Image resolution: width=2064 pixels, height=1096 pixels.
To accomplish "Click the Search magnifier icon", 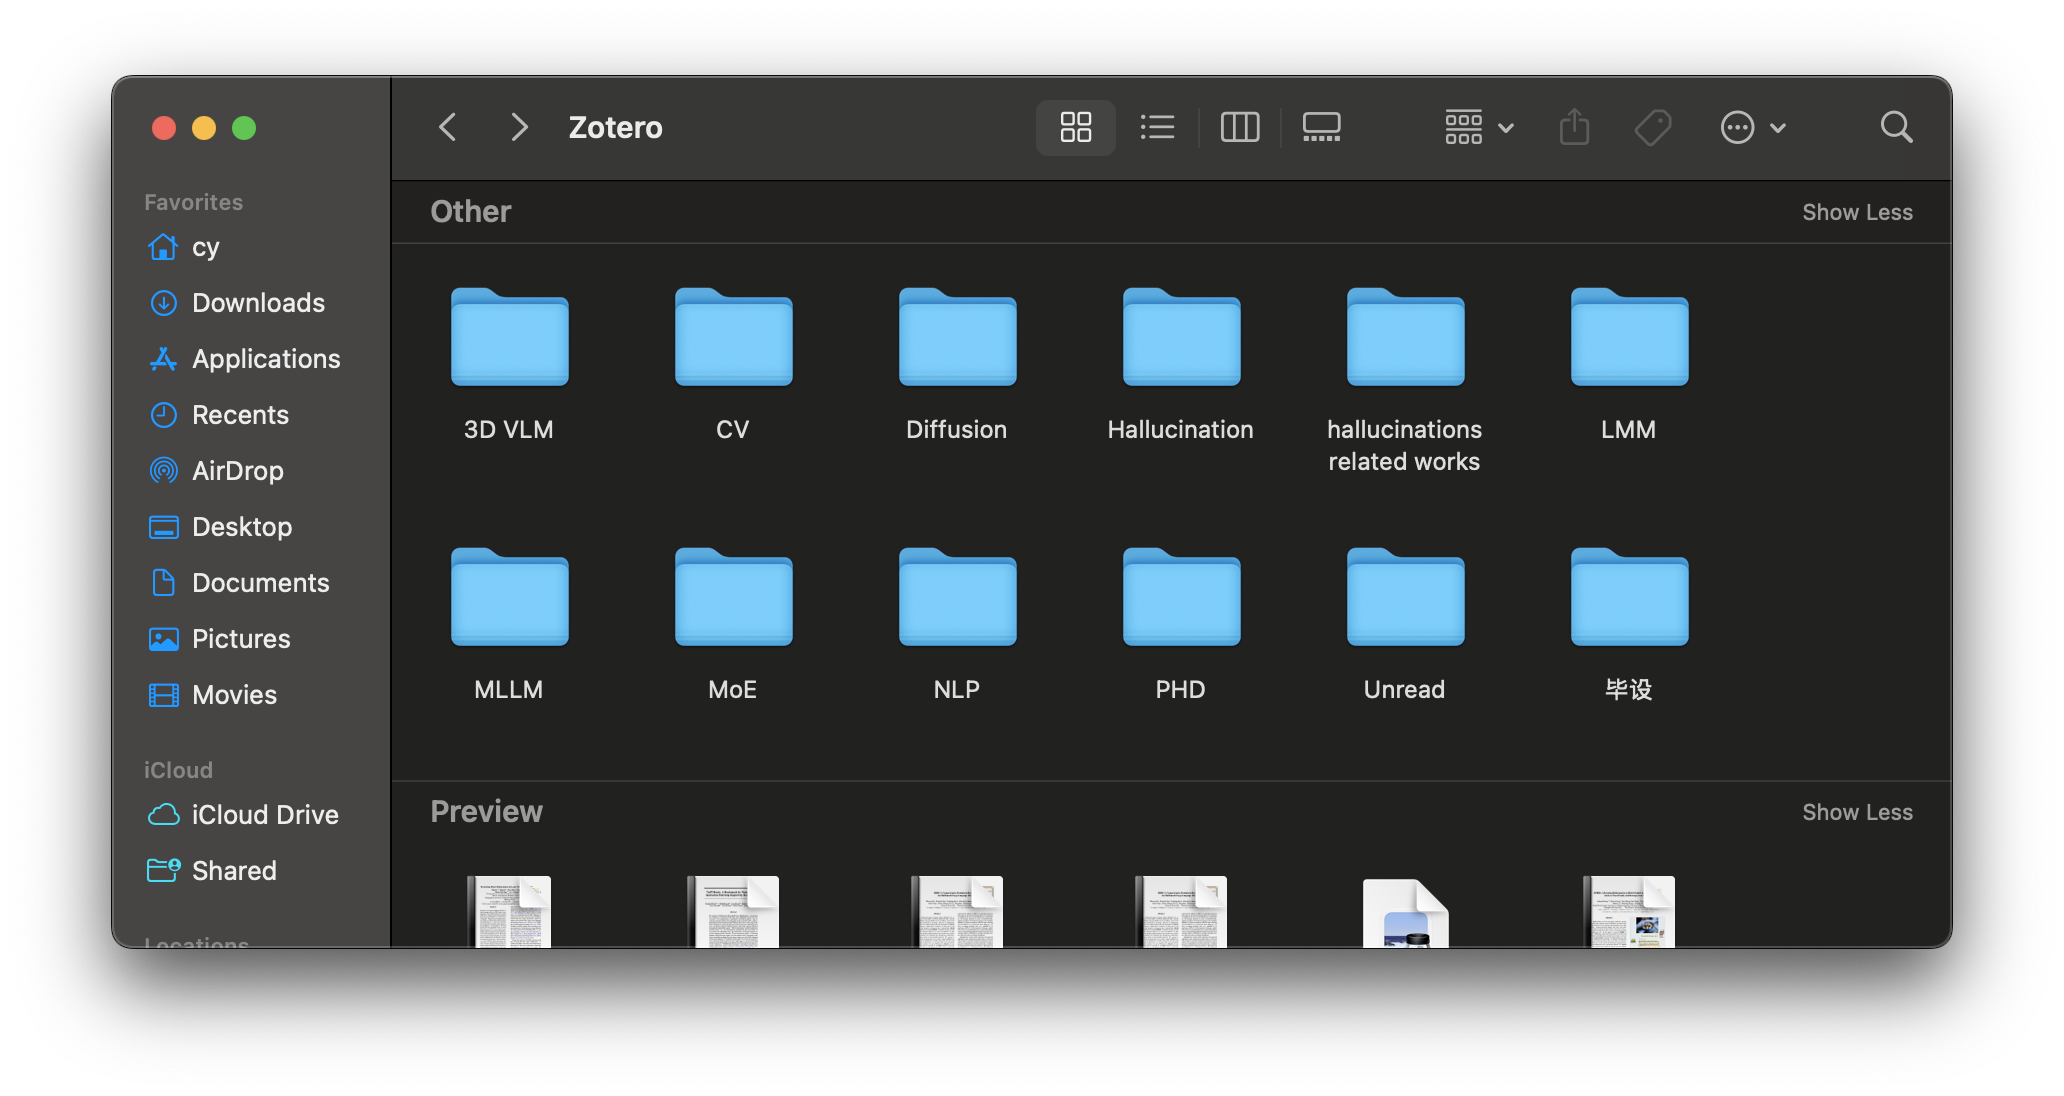I will point(1896,127).
